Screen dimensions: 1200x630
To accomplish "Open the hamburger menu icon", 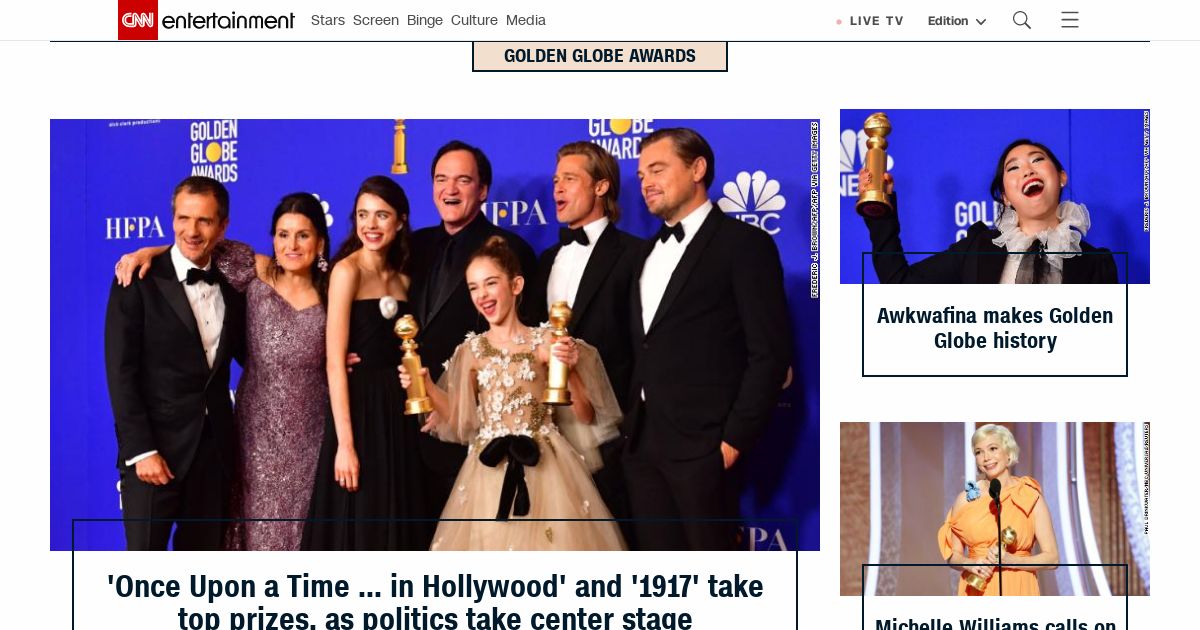I will pyautogui.click(x=1070, y=20).
